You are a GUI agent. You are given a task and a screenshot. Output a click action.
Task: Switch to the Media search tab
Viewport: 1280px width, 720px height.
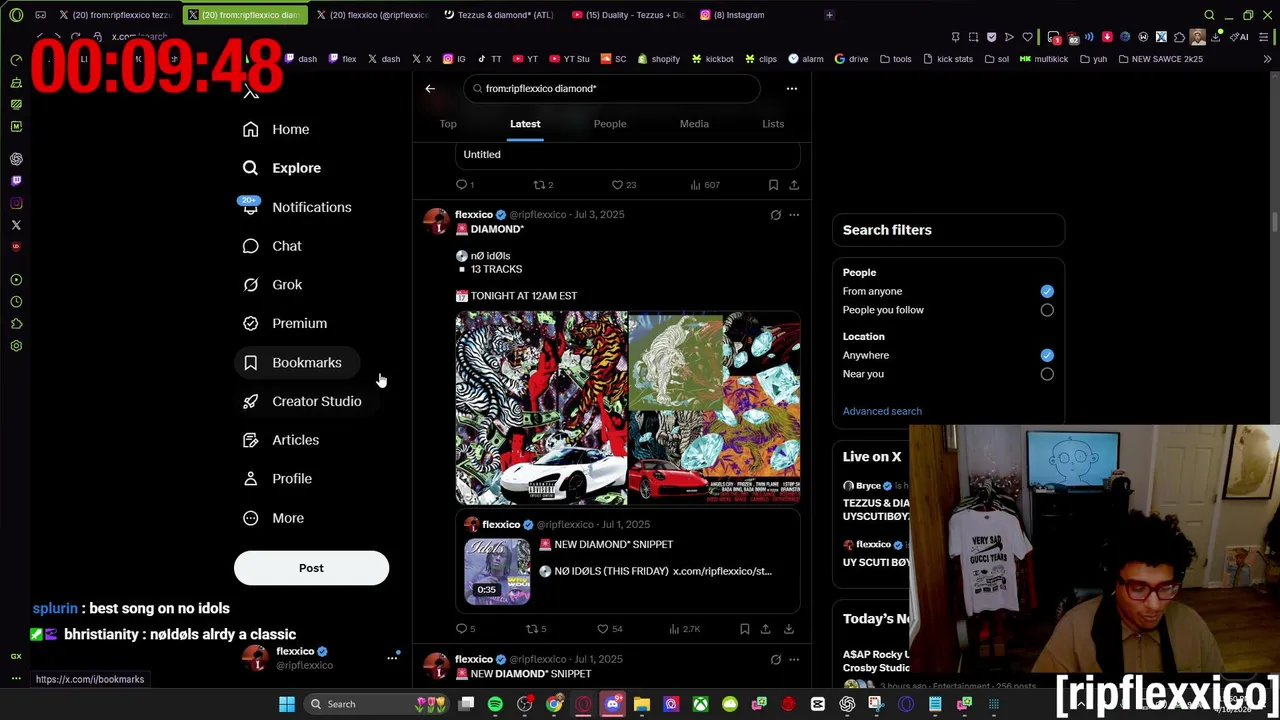click(x=694, y=124)
